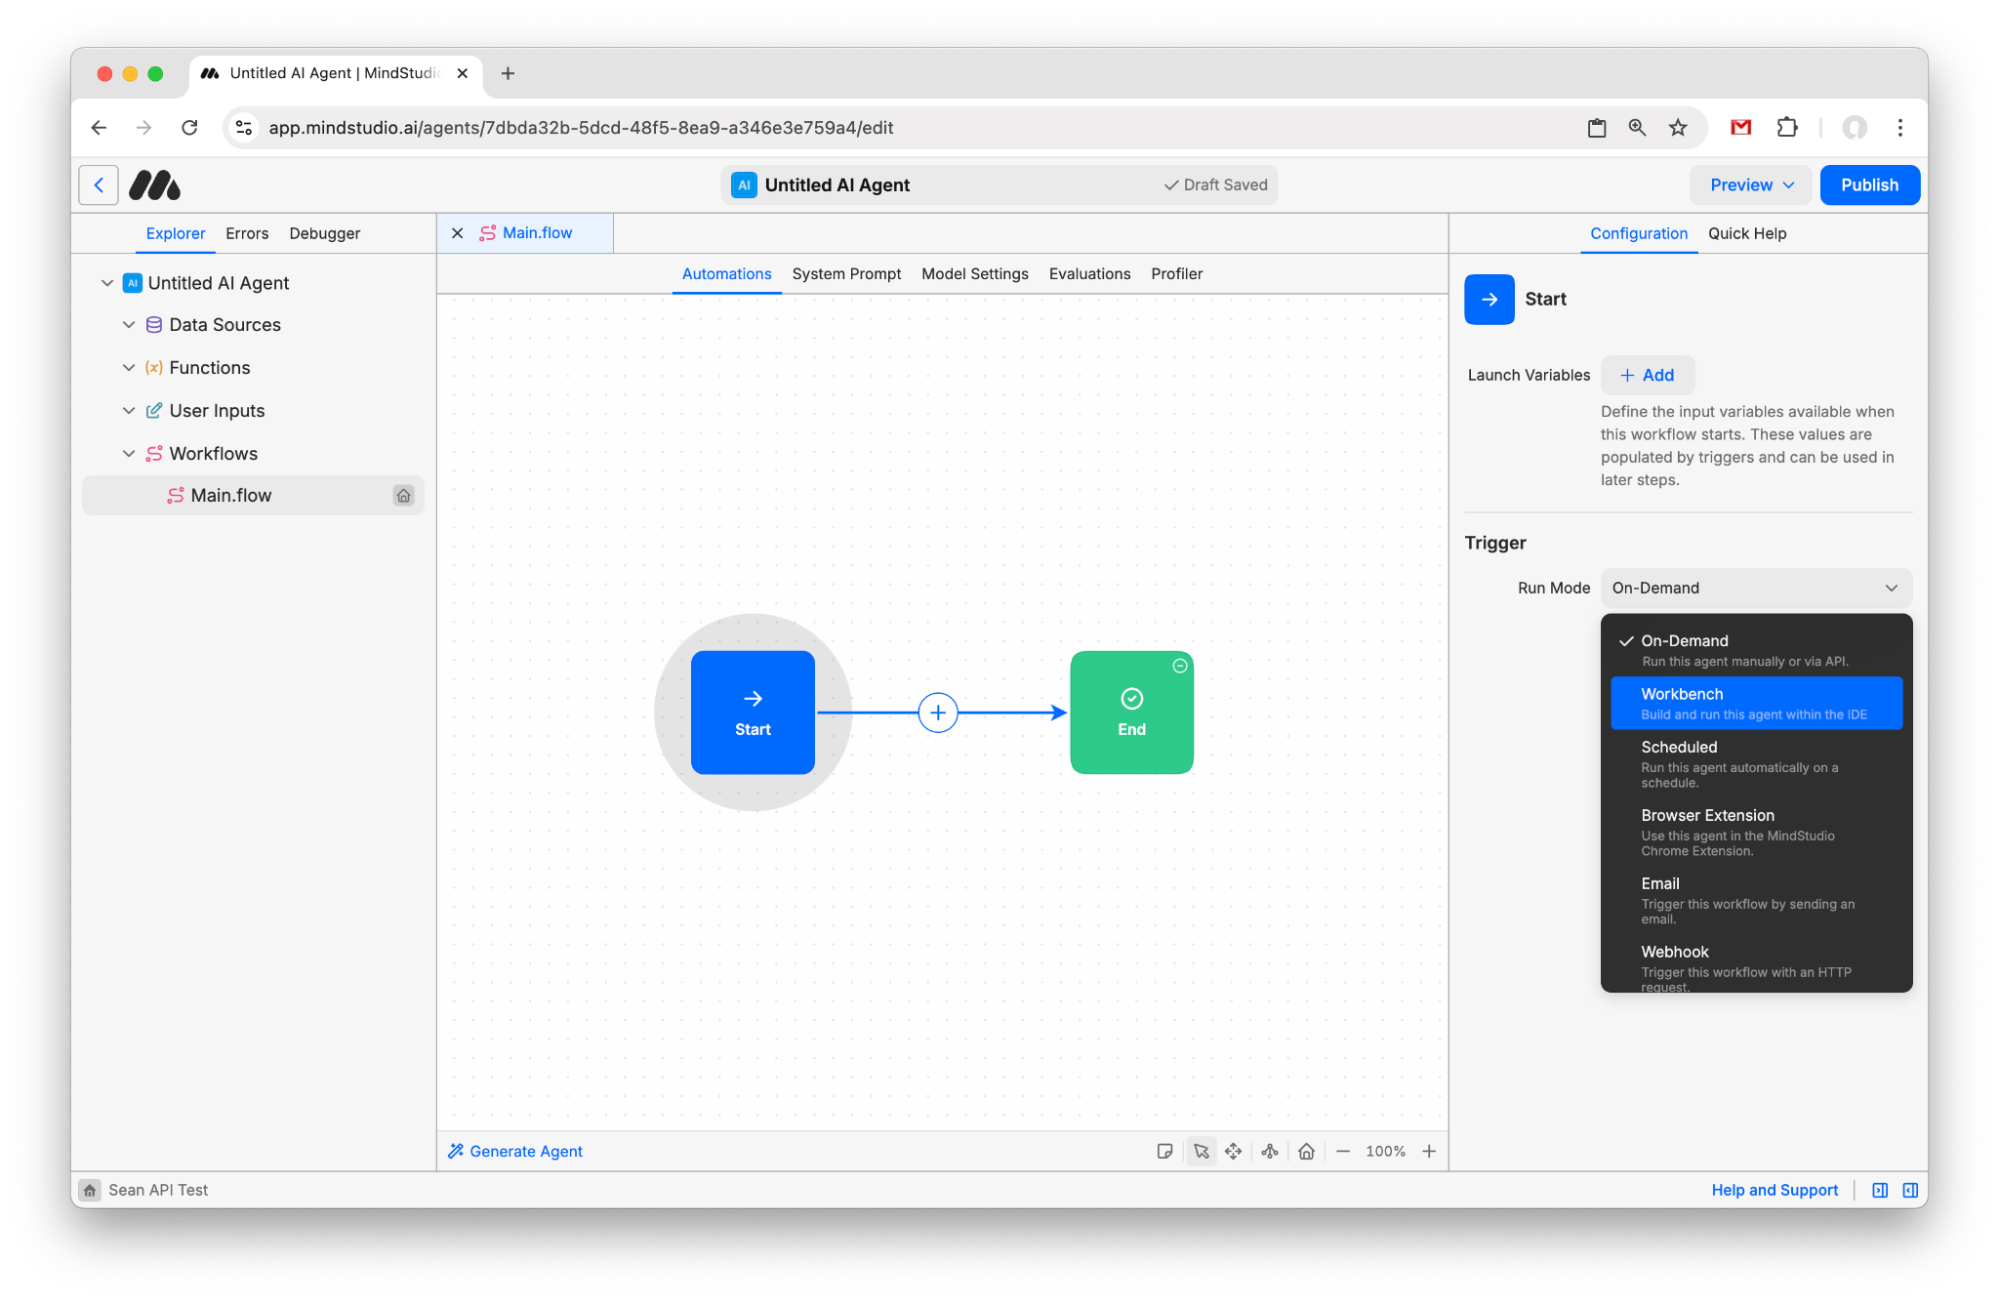The width and height of the screenshot is (1999, 1302).
Task: Click the home fit-view icon in canvas toolbar
Action: coord(1306,1151)
